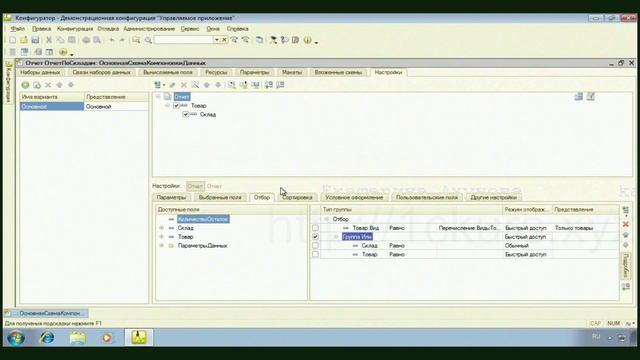Click the Перечисление.ВидыТо... value cell
The width and height of the screenshot is (640, 360).
(x=469, y=228)
